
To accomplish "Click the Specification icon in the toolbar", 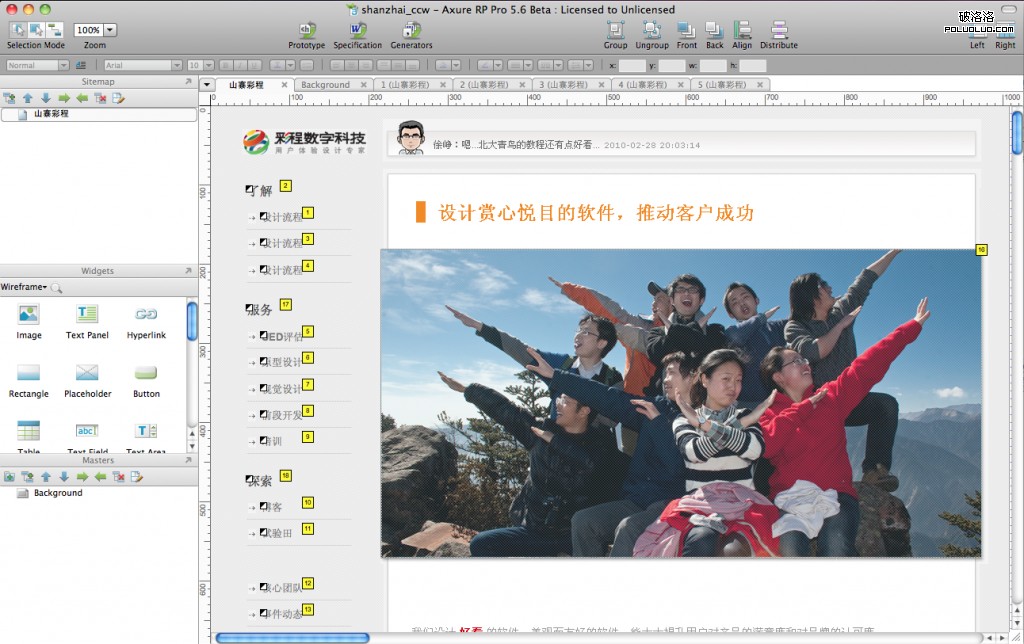I will [x=357, y=30].
